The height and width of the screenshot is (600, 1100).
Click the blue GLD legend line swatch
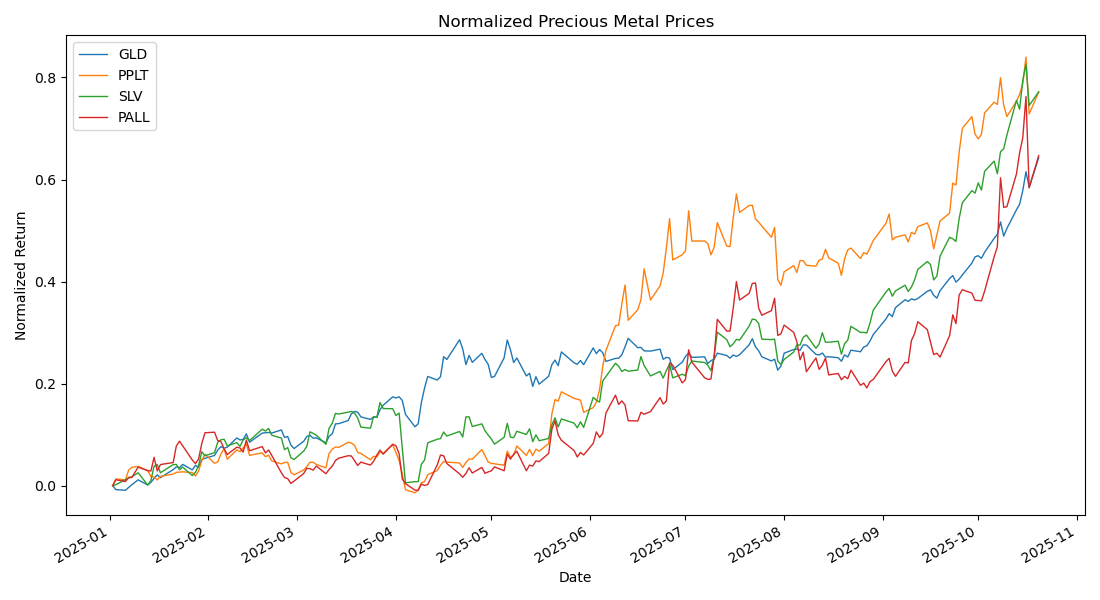coord(94,54)
